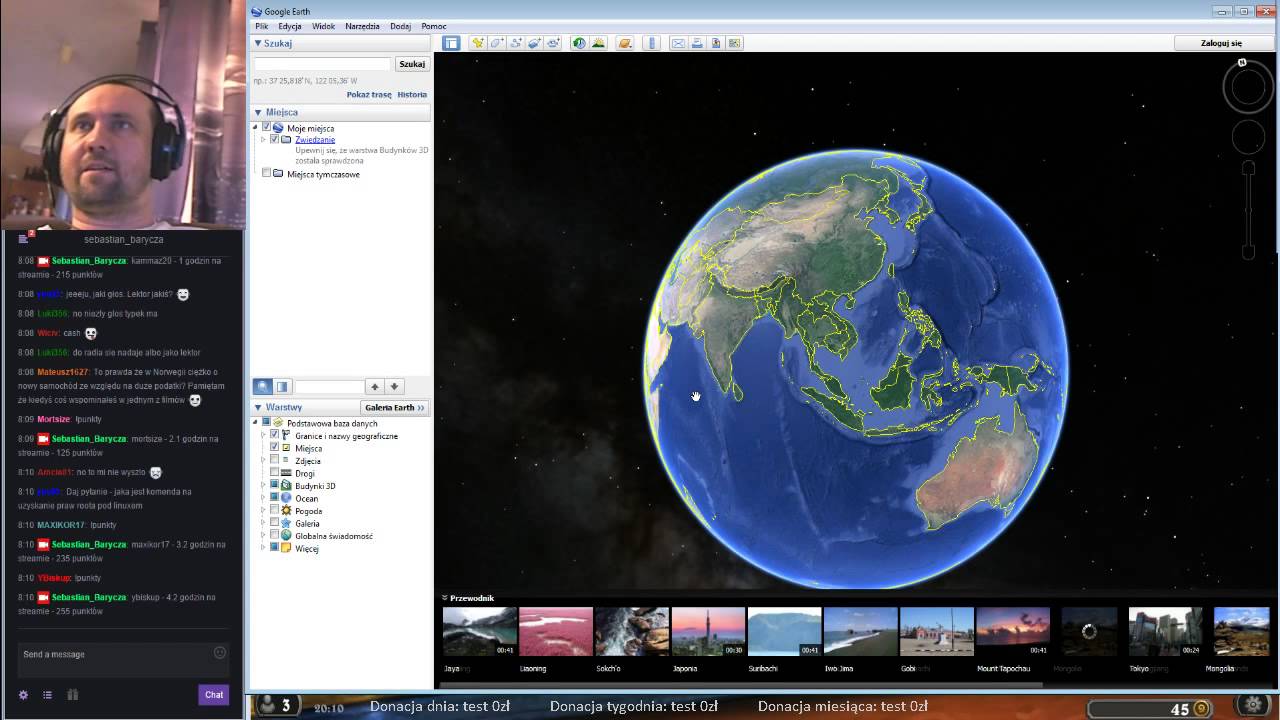Screen dimensions: 1280x720
Task: Click the search-places magnifier icon in Miejsca panel
Action: pos(263,387)
